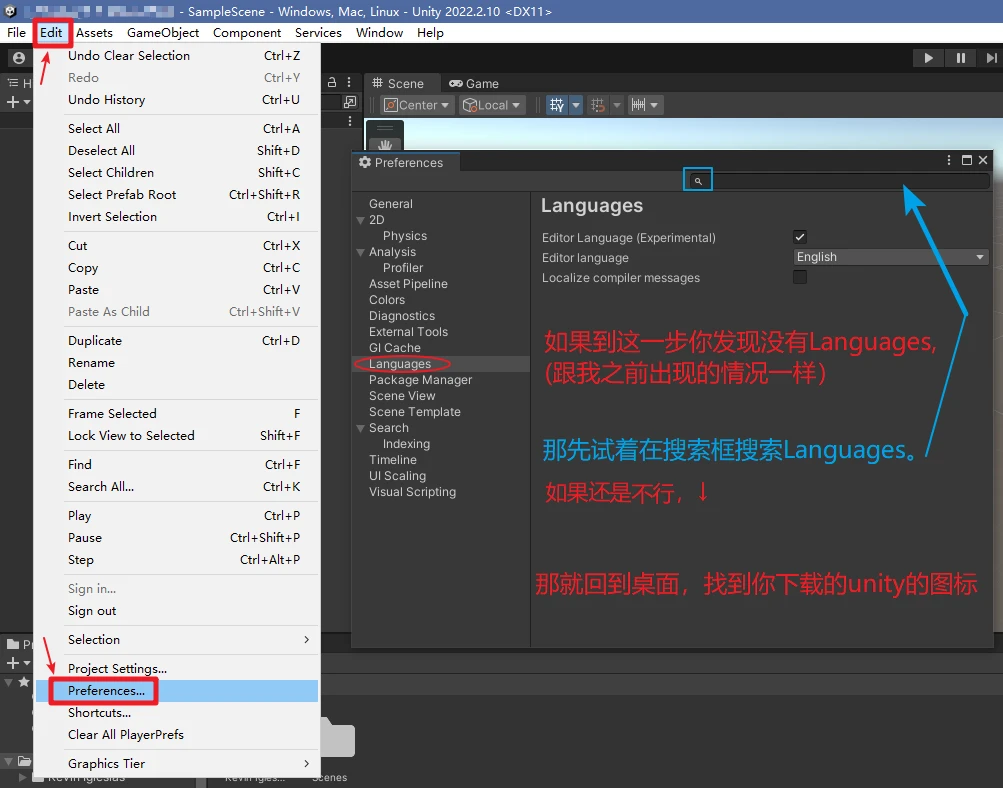
Task: Choose Duplicate in the Edit menu
Action: coord(177,341)
